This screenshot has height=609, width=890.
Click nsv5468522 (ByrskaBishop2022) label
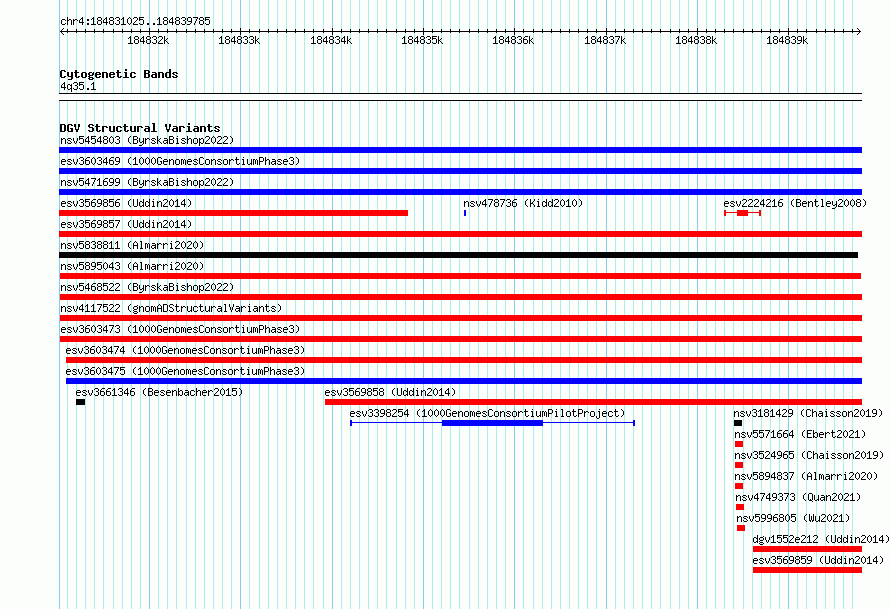point(147,287)
